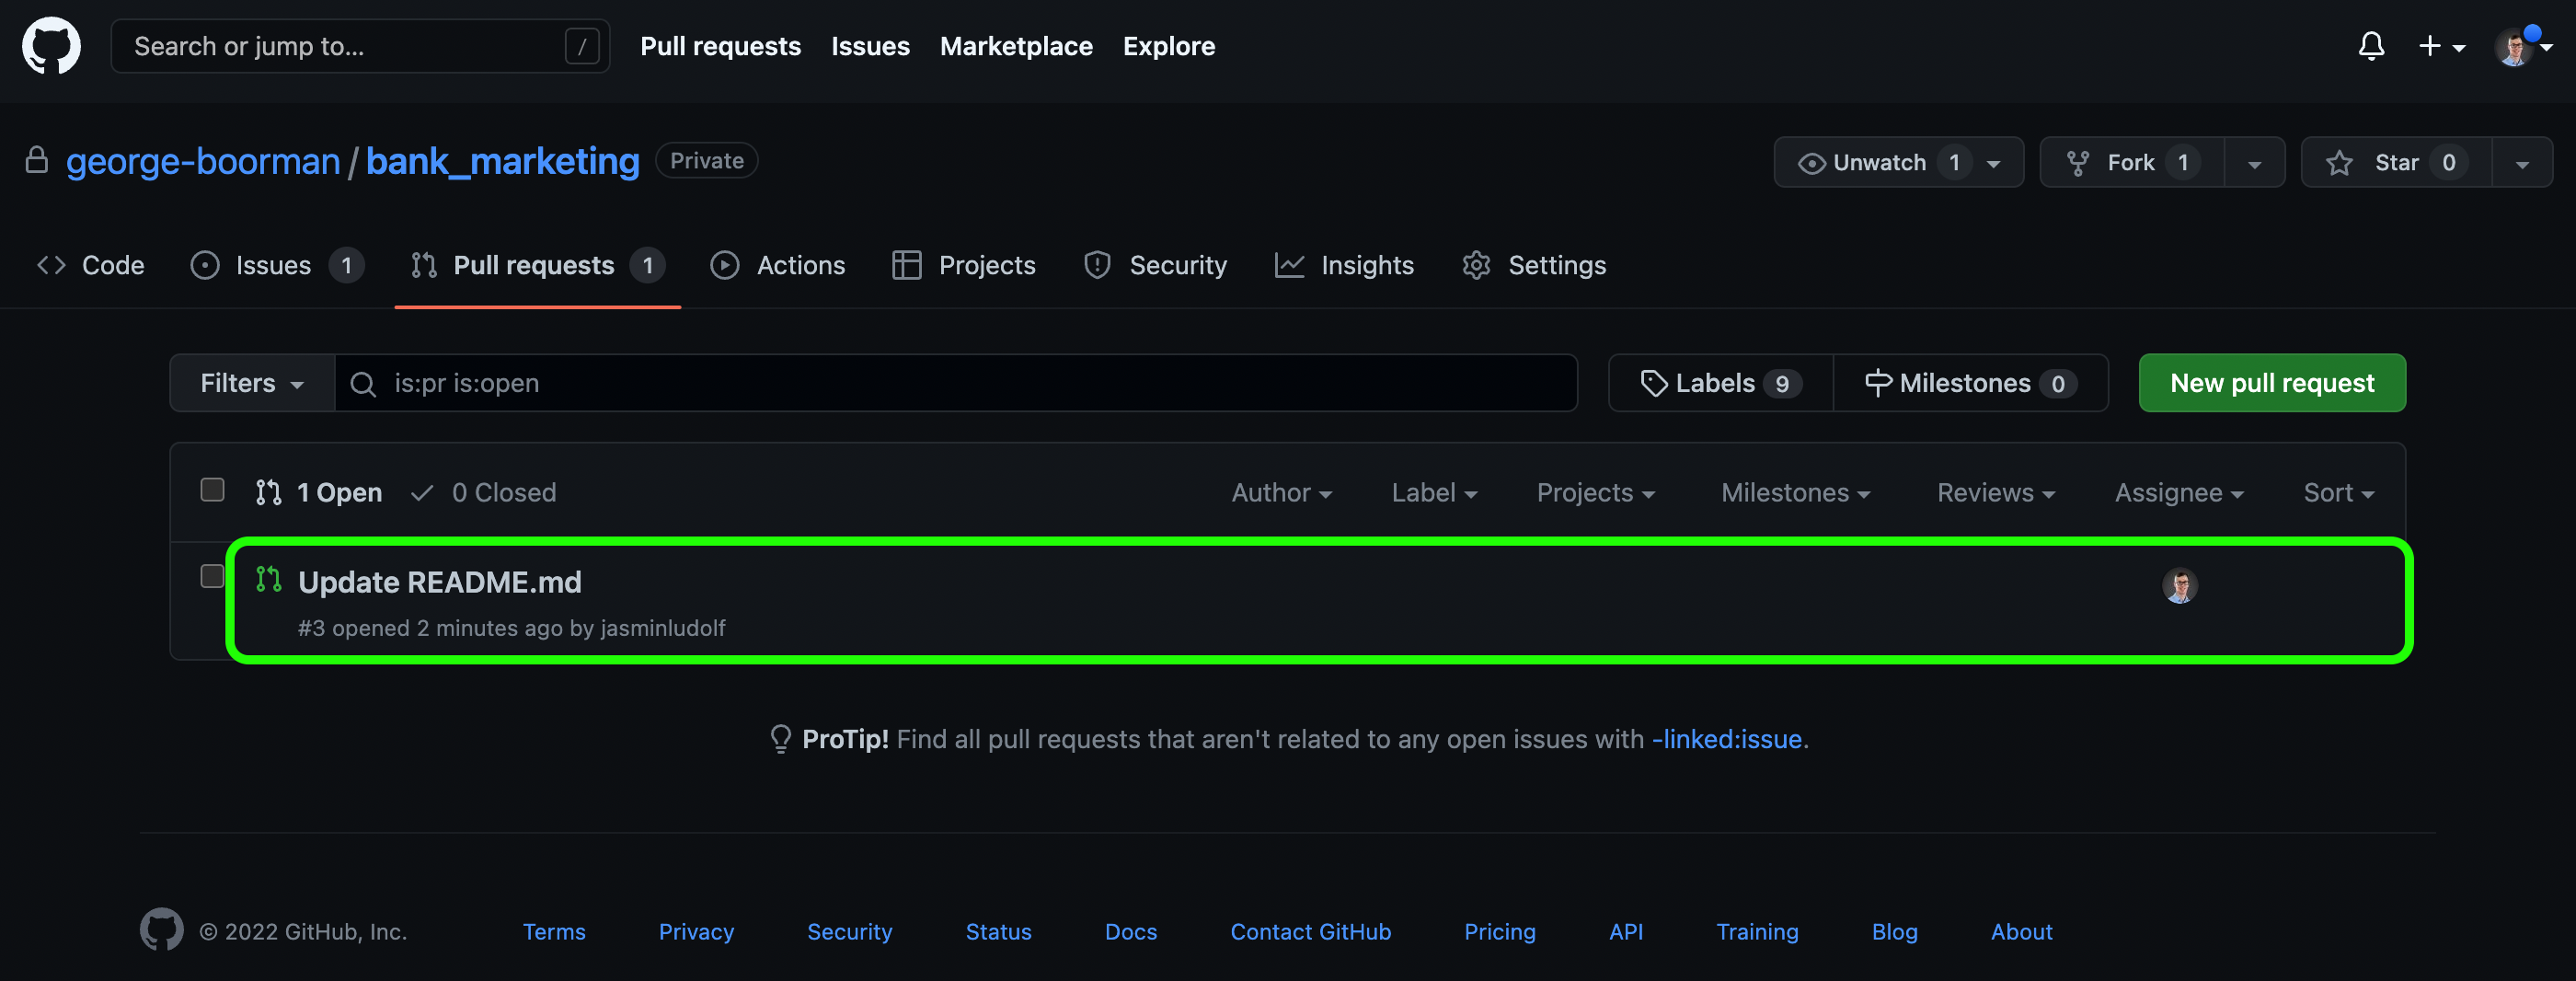The height and width of the screenshot is (981, 2576).
Task: Click the -linked:issue ProTip link
Action: 1727,739
